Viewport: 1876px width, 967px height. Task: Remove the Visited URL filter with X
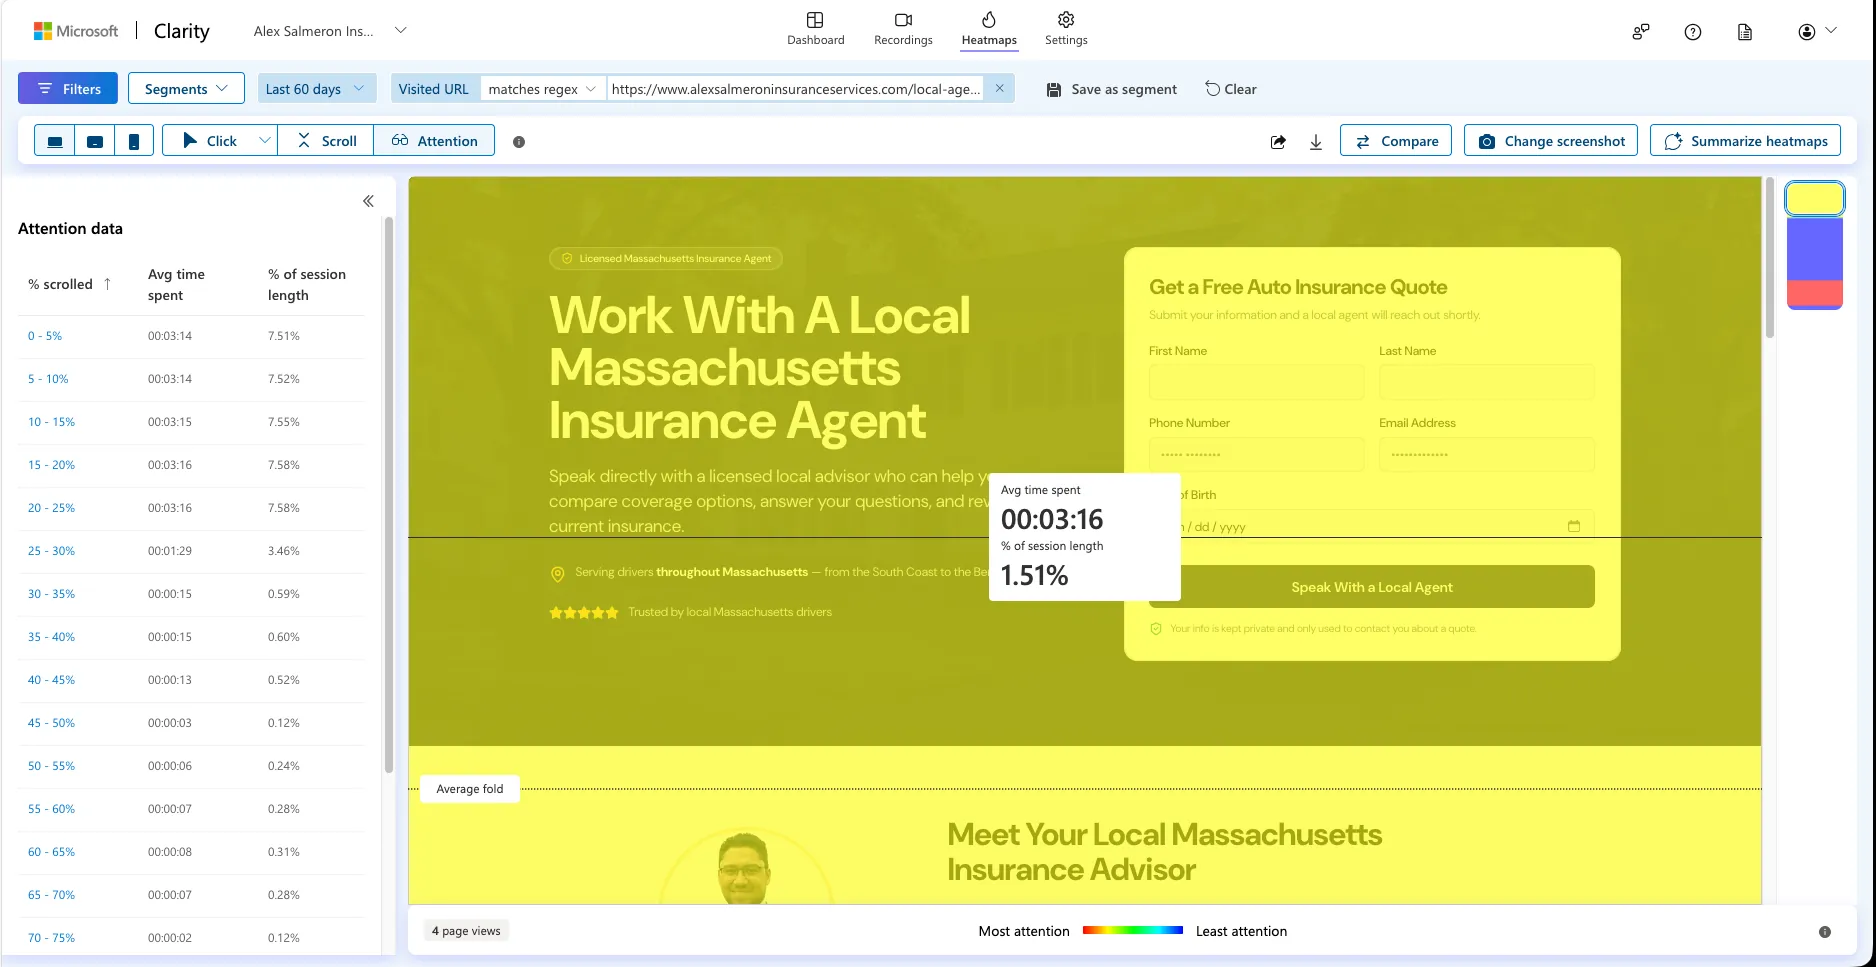(999, 88)
